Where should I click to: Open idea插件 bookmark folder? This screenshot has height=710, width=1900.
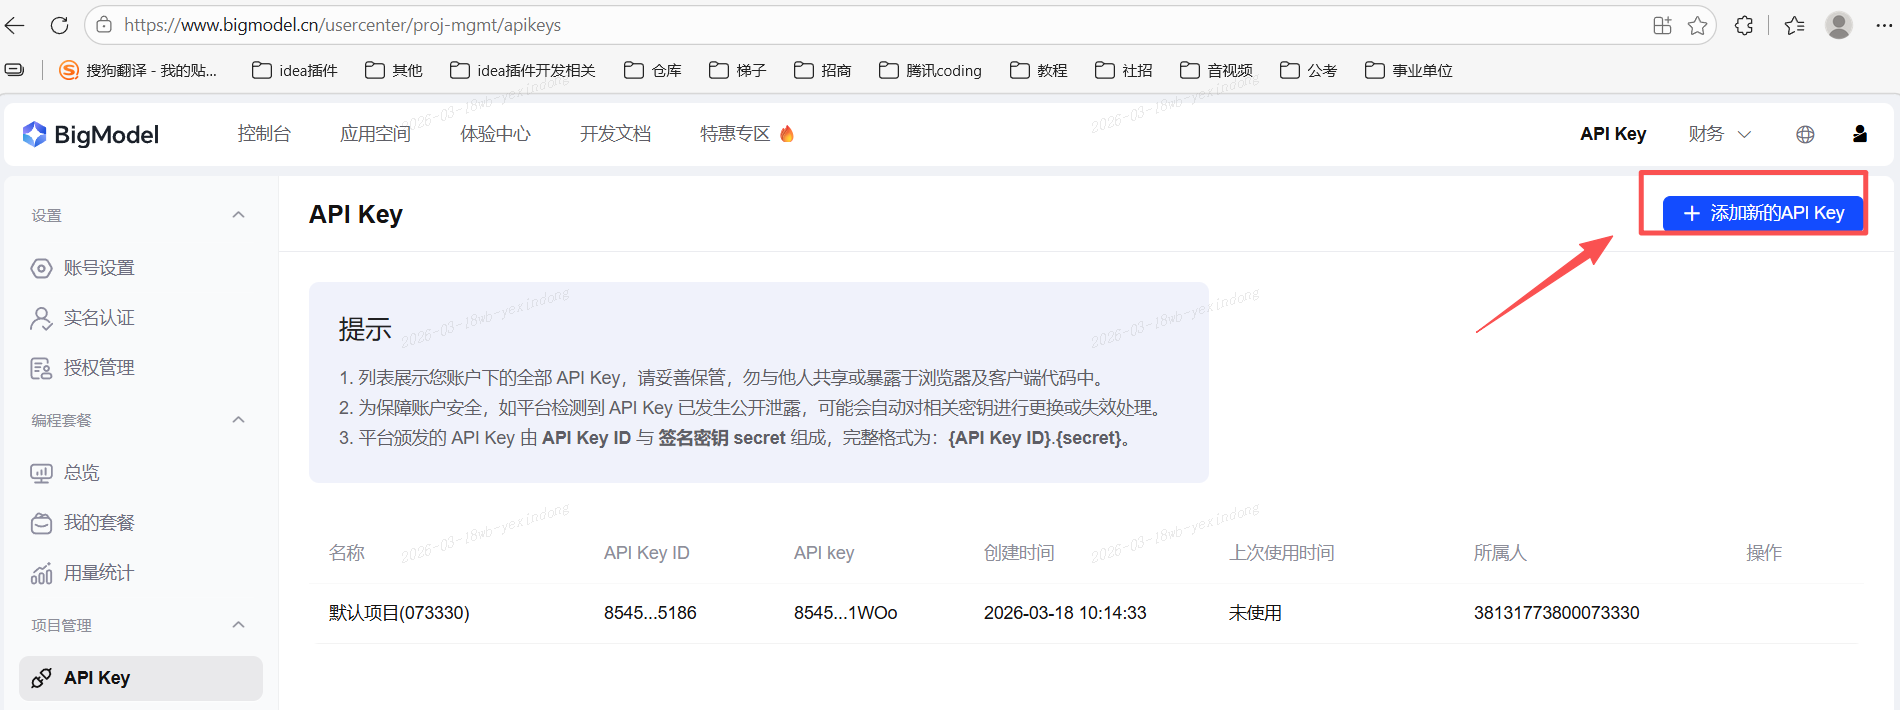click(295, 70)
